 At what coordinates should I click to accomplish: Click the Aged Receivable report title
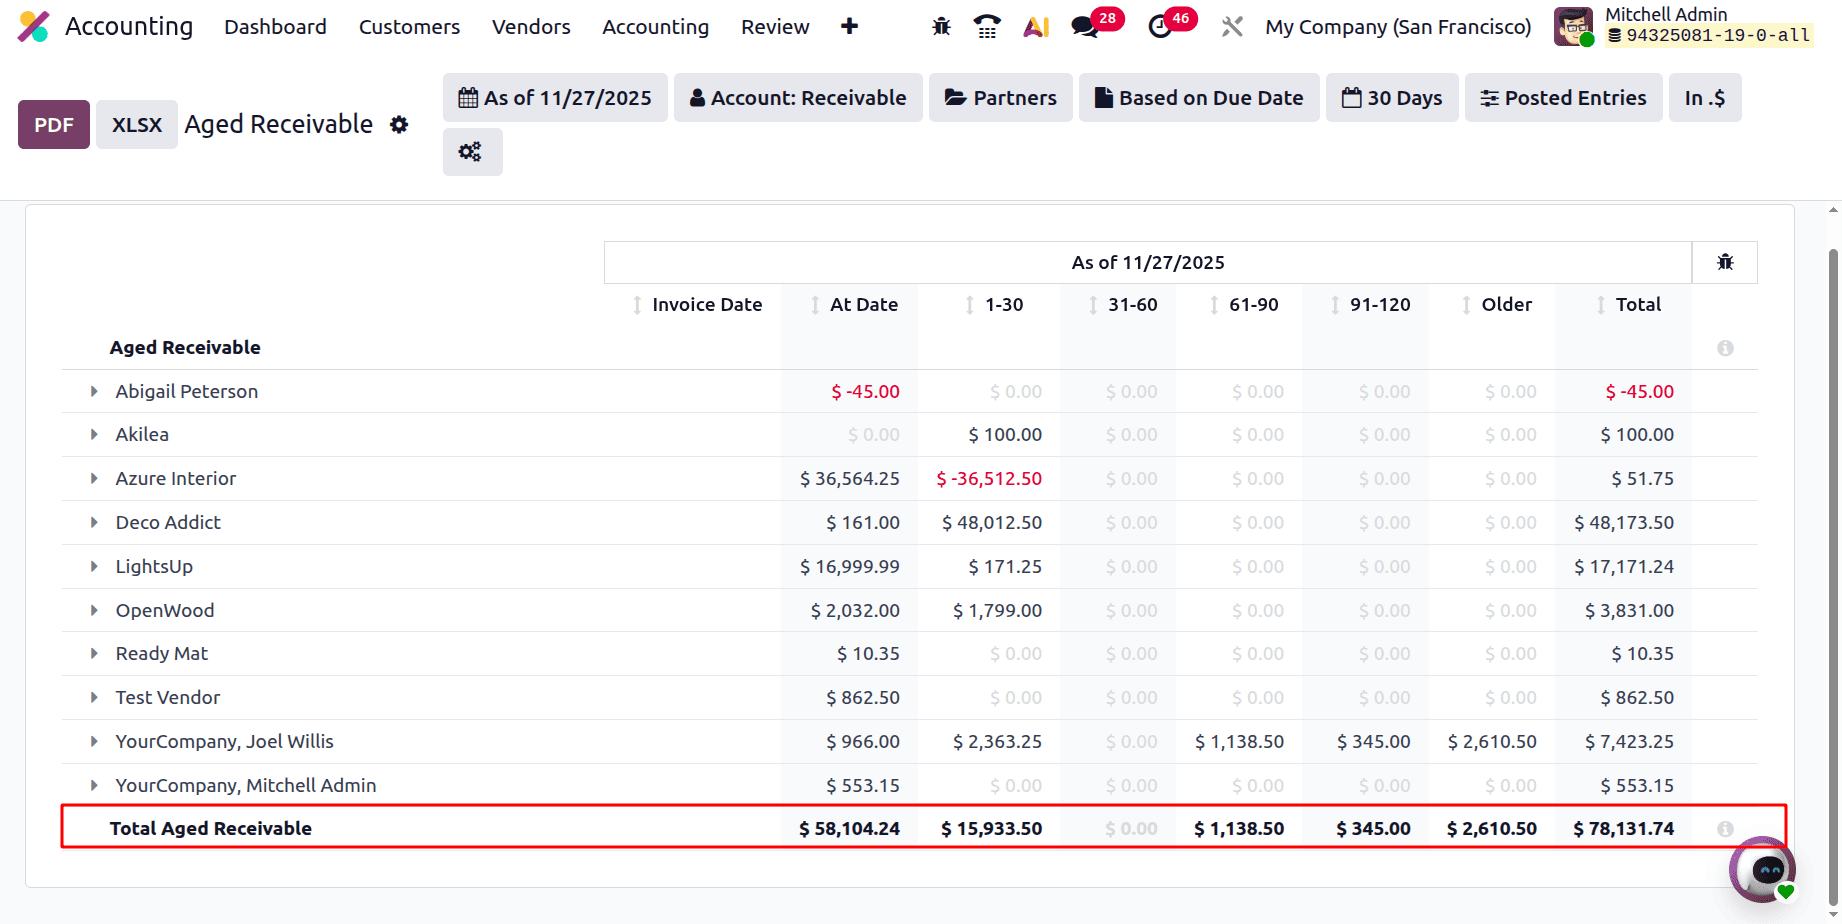point(279,124)
